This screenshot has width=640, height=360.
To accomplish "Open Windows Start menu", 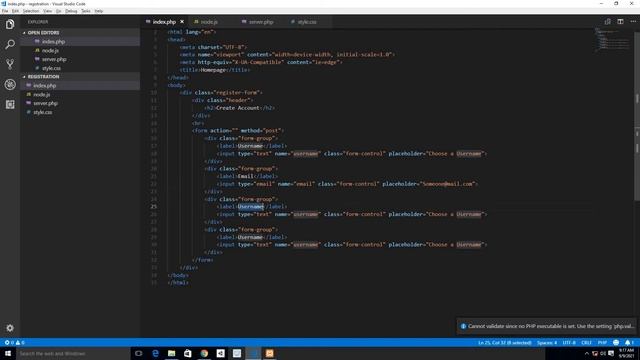I will coord(8,353).
